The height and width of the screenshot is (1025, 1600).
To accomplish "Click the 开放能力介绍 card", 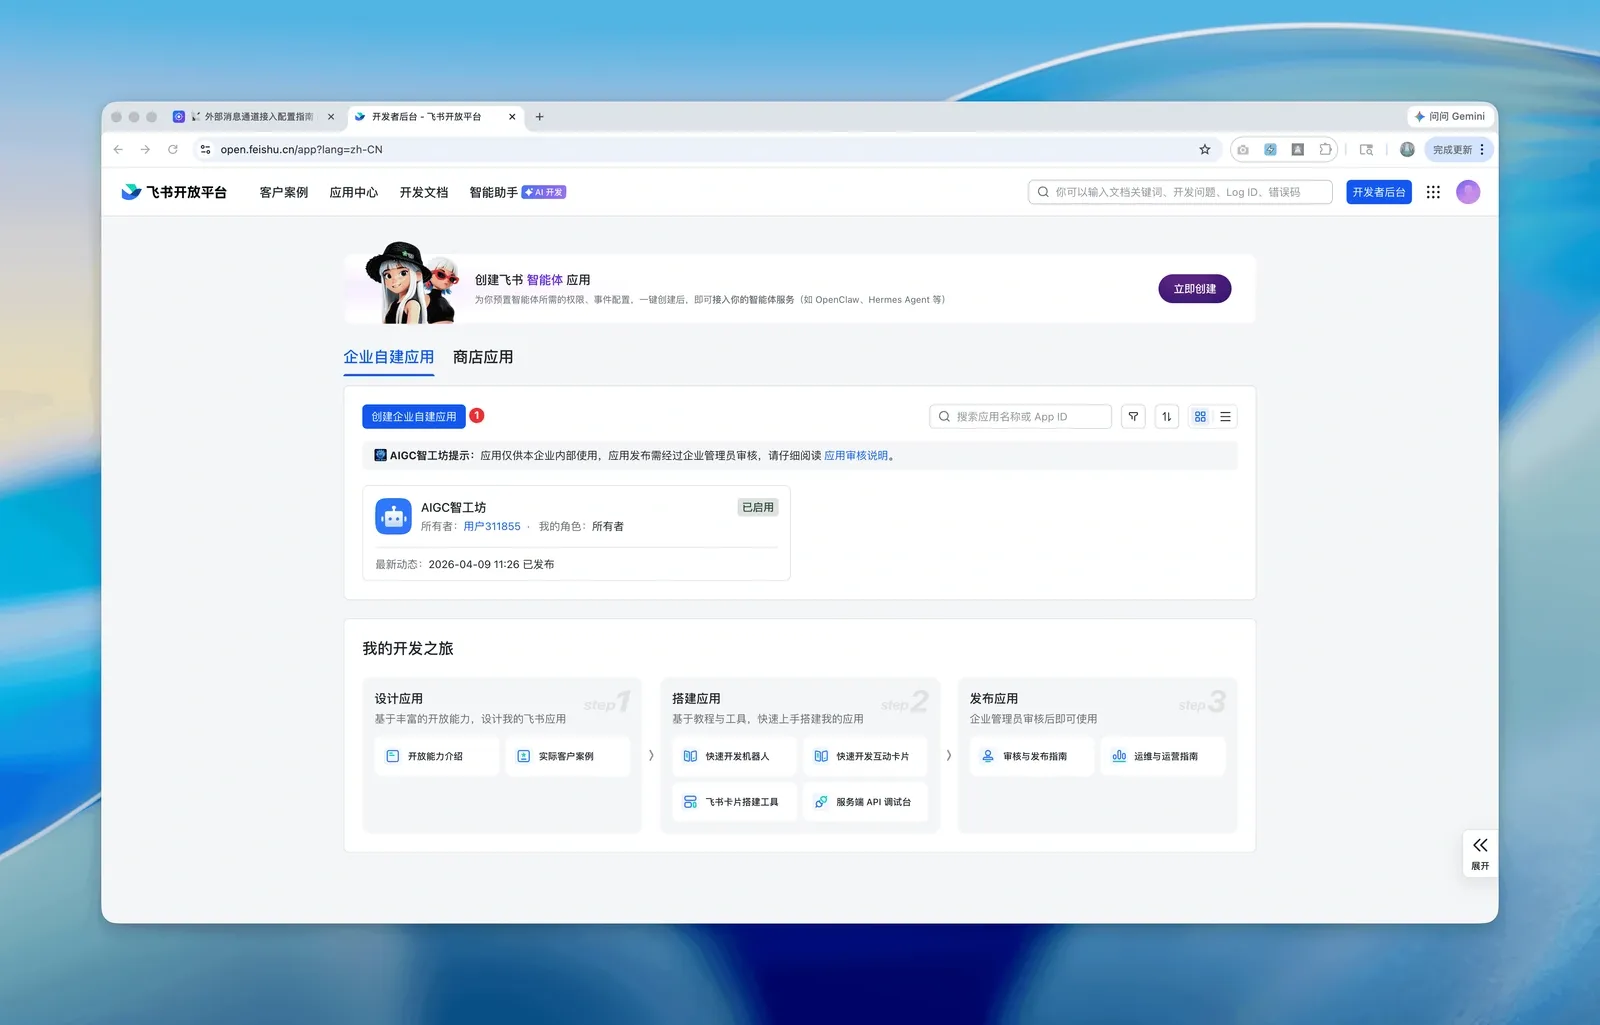I will coord(436,756).
